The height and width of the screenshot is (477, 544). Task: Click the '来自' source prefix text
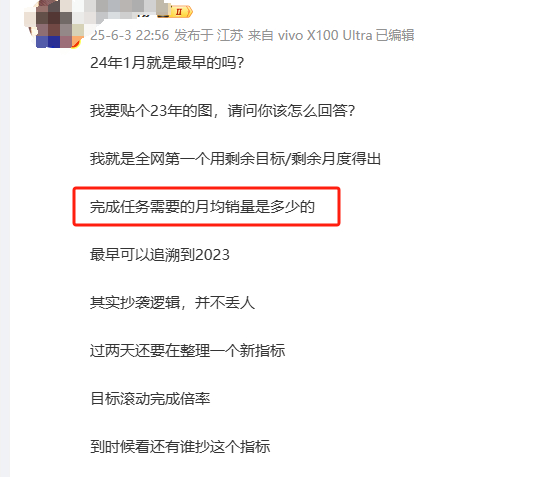point(261,35)
